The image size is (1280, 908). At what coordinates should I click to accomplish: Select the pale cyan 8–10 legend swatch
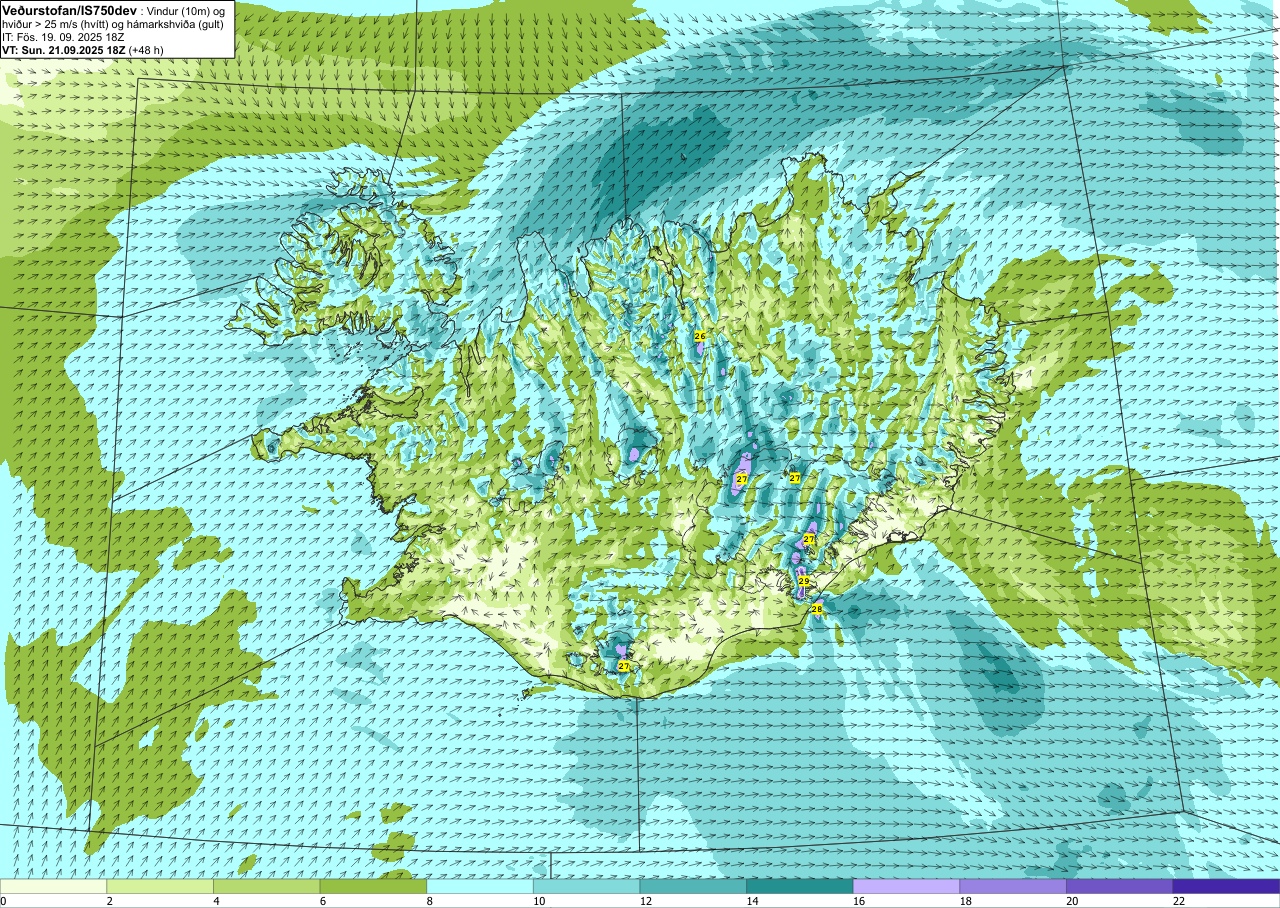480,886
